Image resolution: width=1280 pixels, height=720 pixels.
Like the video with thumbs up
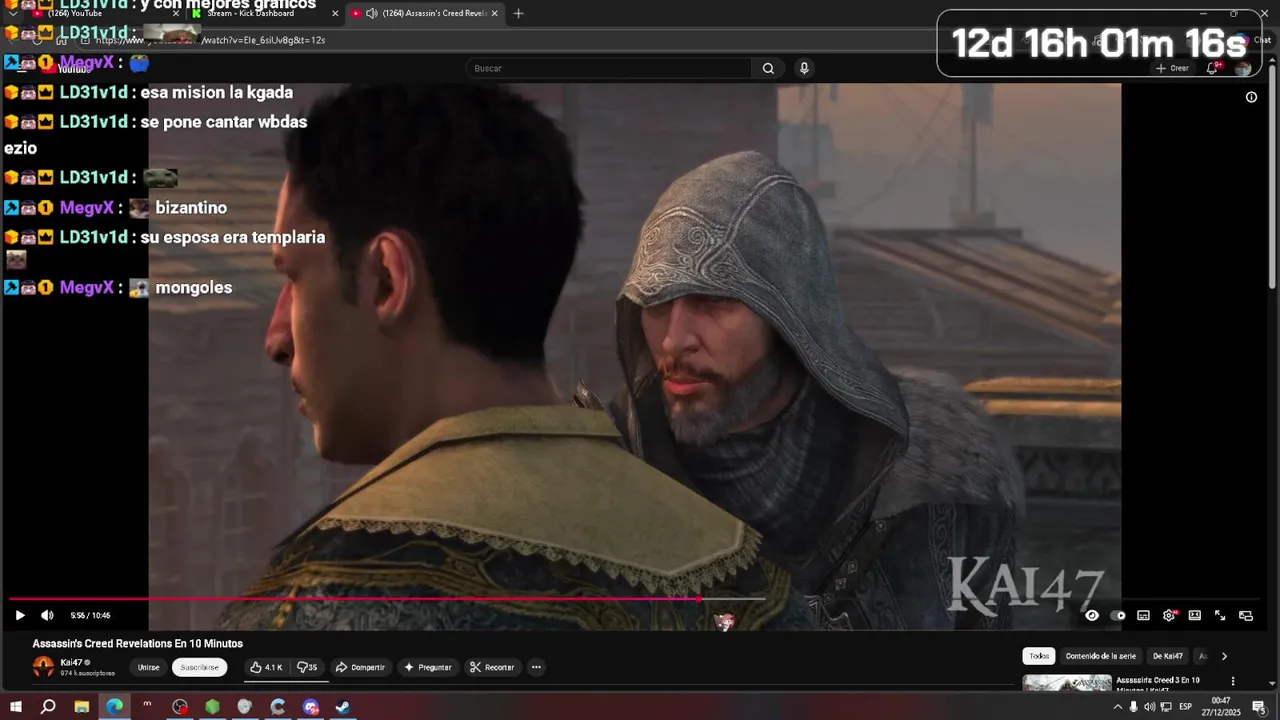[266, 667]
